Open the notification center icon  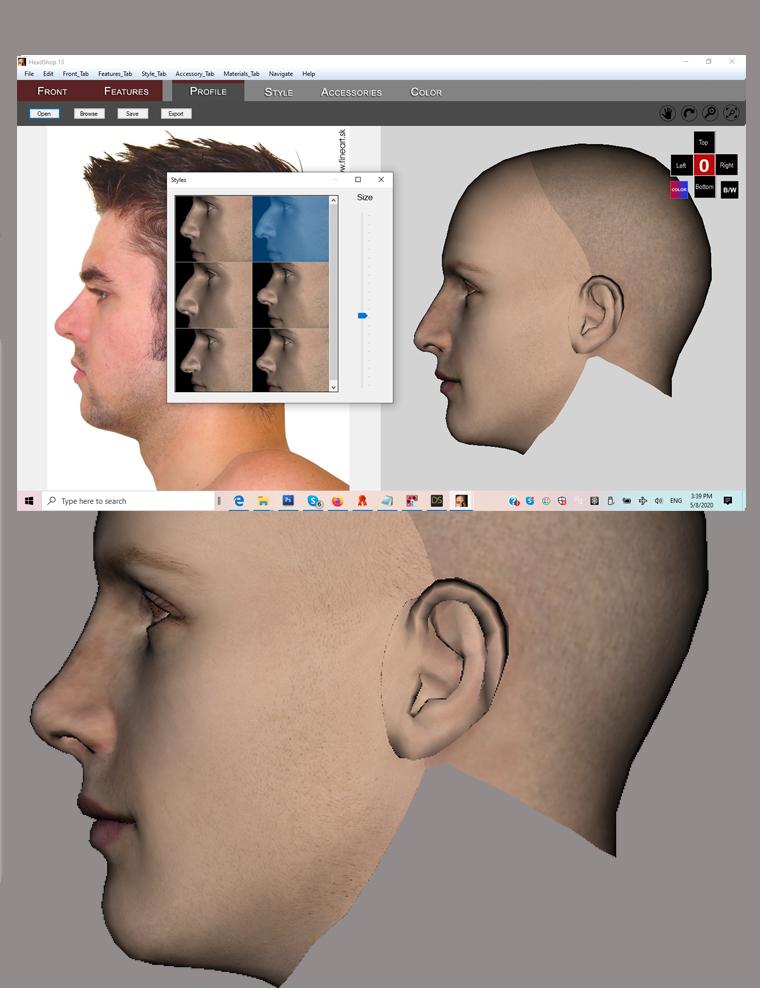pyautogui.click(x=728, y=501)
